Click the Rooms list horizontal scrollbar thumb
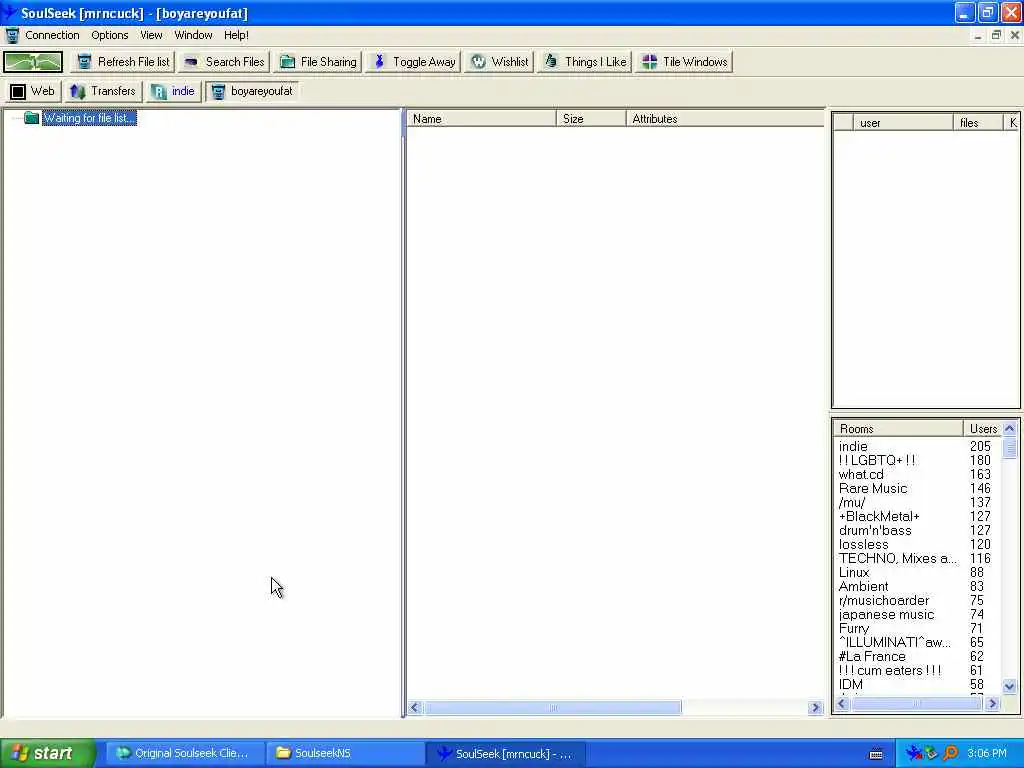The height and width of the screenshot is (768, 1024). (917, 703)
